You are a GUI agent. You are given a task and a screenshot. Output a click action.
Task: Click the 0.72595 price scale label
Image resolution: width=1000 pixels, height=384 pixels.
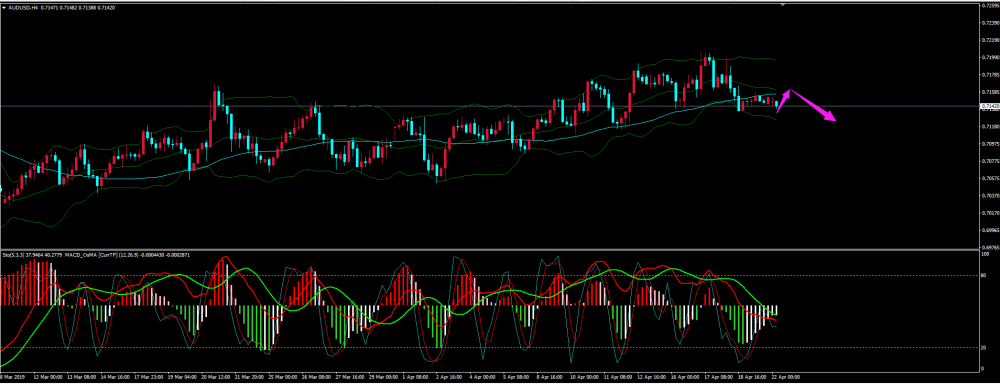[x=990, y=6]
